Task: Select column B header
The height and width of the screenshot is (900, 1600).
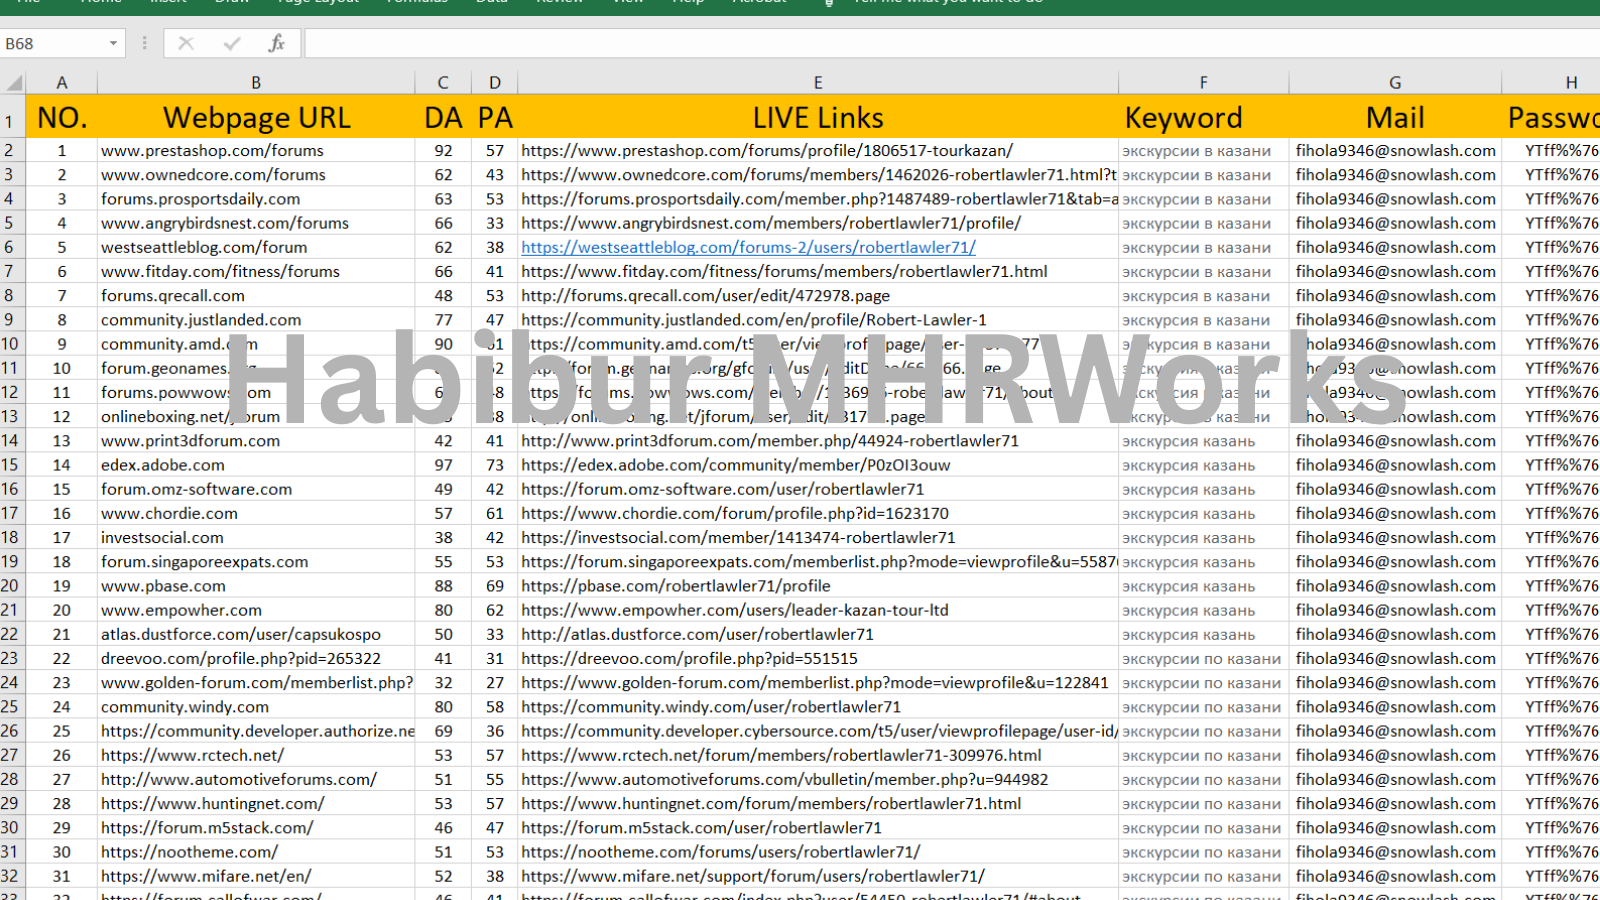Action: coord(256,83)
